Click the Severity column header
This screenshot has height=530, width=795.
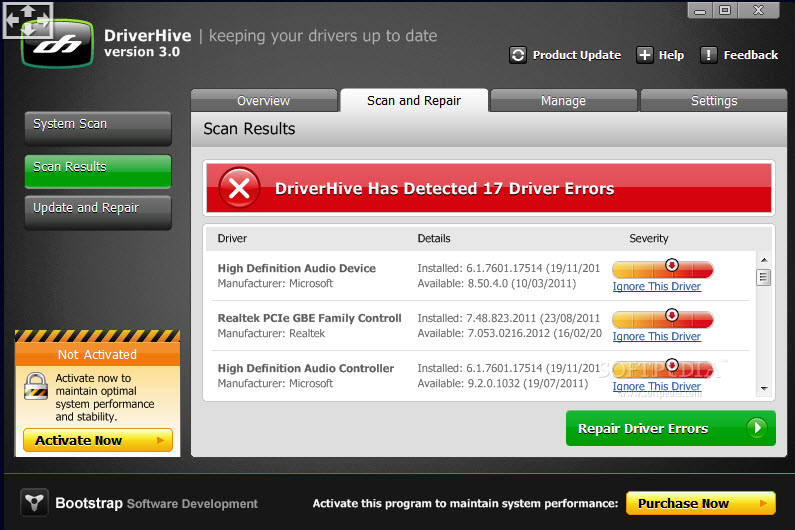tap(649, 238)
